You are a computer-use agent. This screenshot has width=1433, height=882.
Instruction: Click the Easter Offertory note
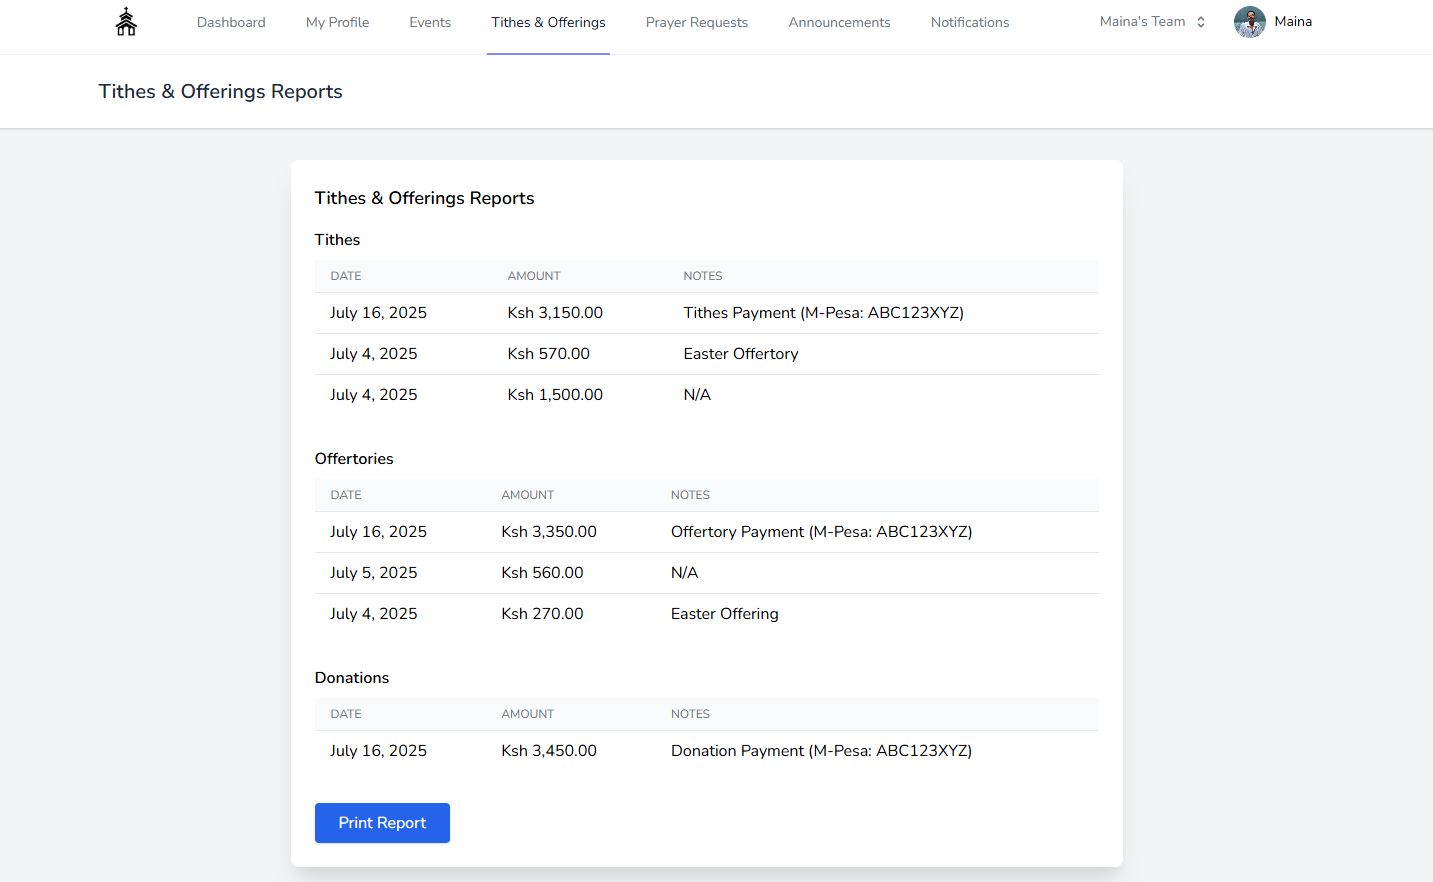(741, 354)
